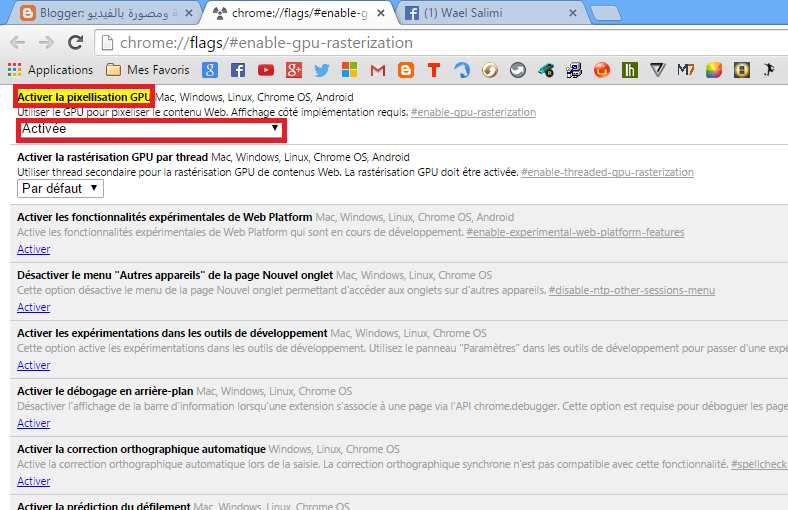Open the red round face bookmark
Viewport: 788px width, 510px height.
coord(602,70)
